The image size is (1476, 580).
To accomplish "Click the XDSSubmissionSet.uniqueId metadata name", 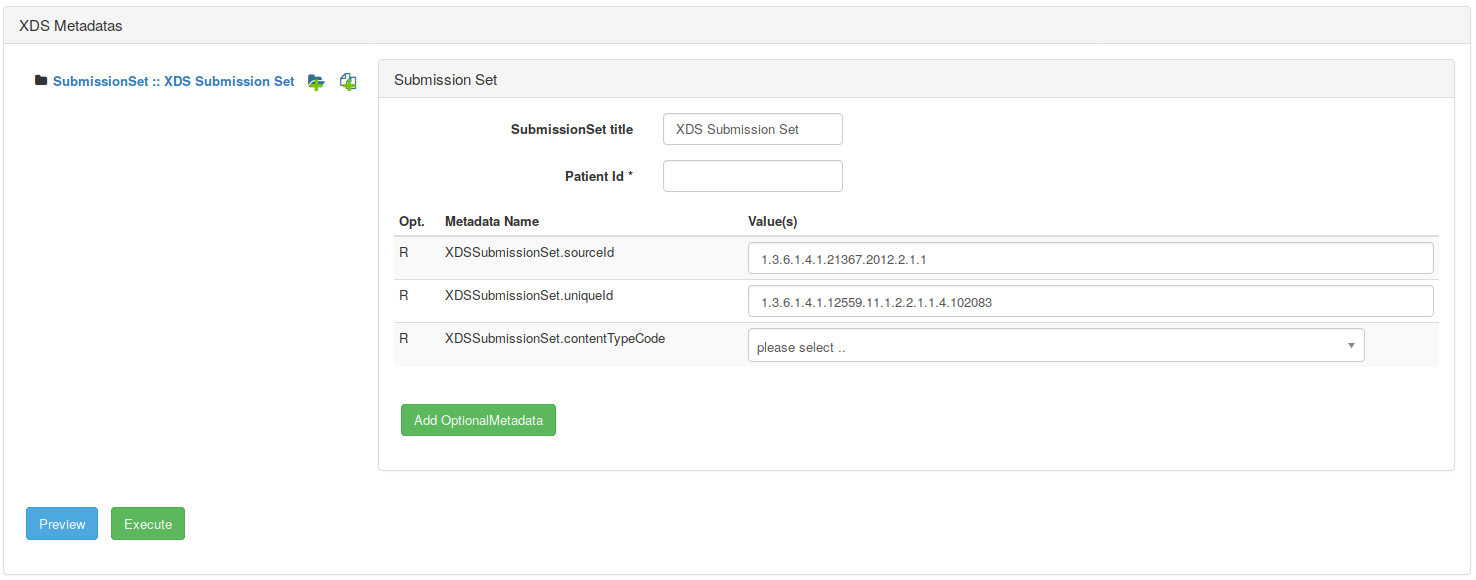I will [x=529, y=296].
